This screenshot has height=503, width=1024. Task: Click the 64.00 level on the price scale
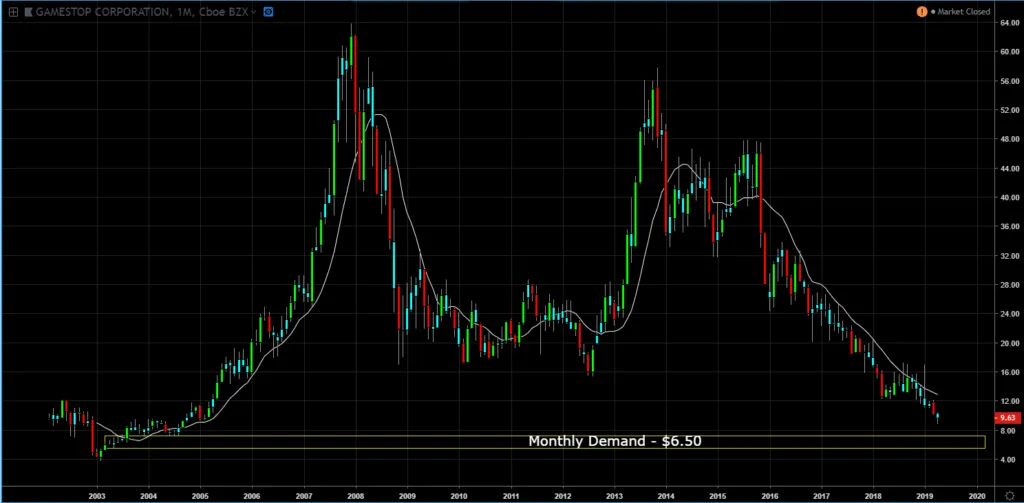tap(1006, 23)
